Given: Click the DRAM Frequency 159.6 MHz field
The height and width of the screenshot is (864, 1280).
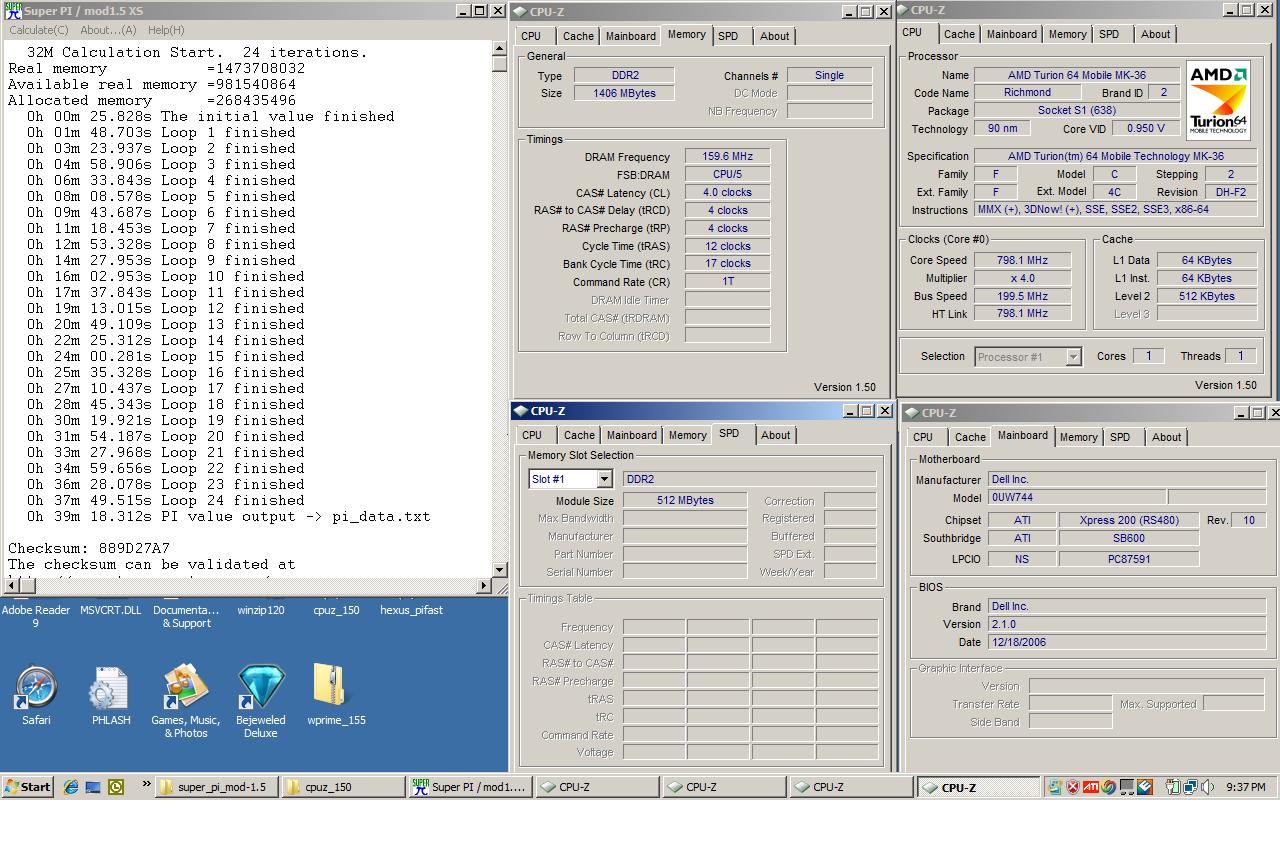Looking at the screenshot, I should (727, 156).
